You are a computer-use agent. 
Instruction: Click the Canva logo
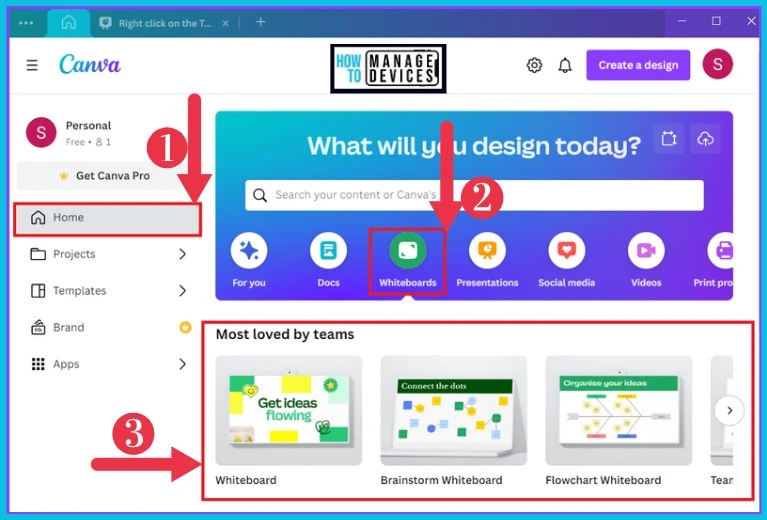tap(90, 64)
